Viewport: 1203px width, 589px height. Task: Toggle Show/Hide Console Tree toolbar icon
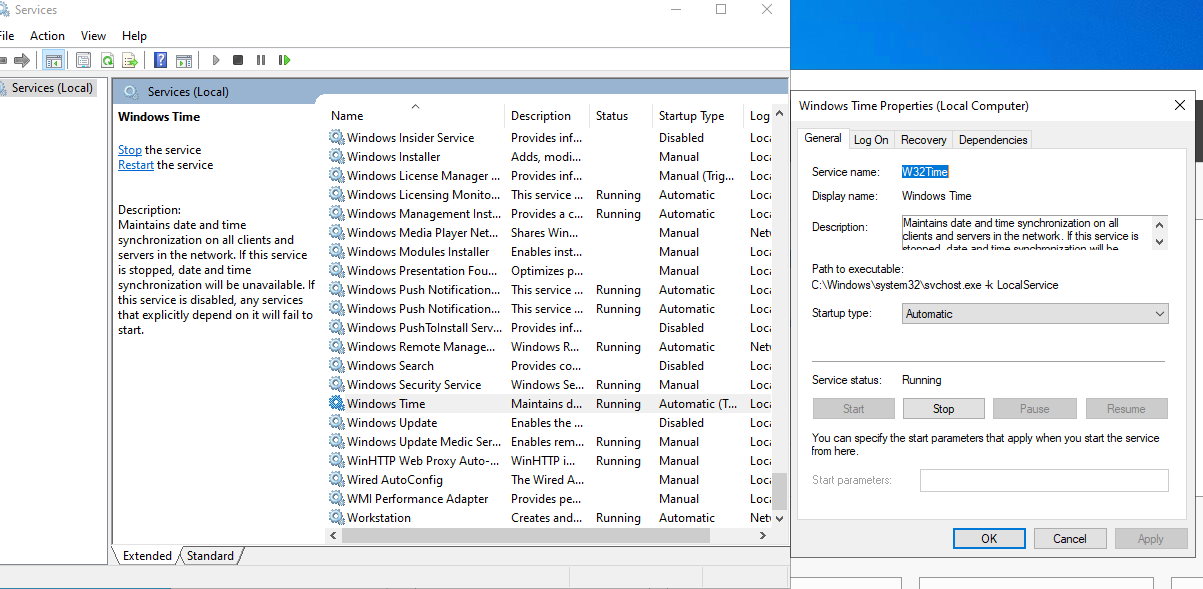(x=54, y=60)
